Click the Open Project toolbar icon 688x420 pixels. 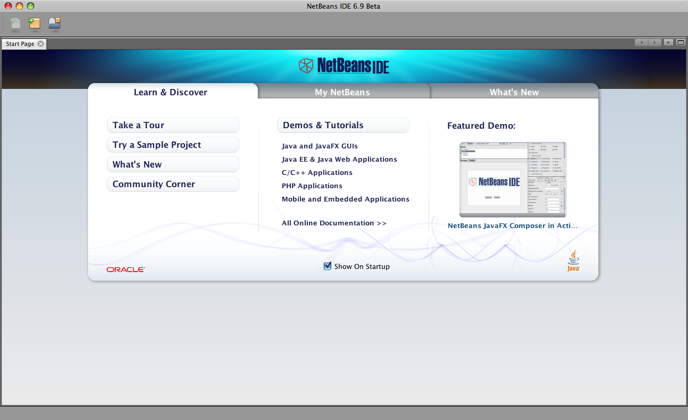click(54, 24)
